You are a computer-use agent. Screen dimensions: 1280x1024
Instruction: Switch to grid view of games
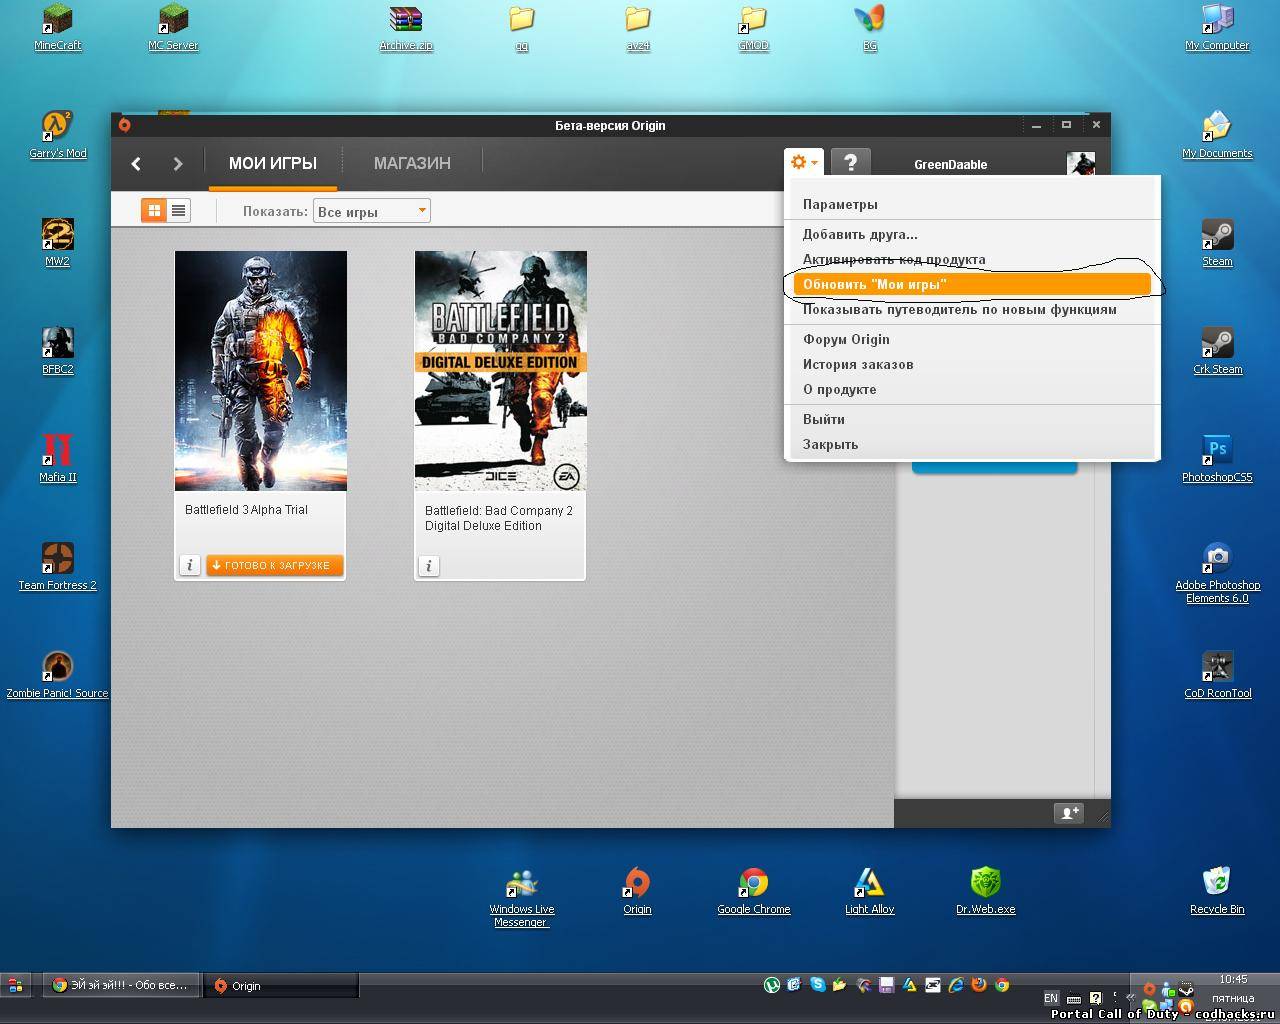tap(154, 210)
